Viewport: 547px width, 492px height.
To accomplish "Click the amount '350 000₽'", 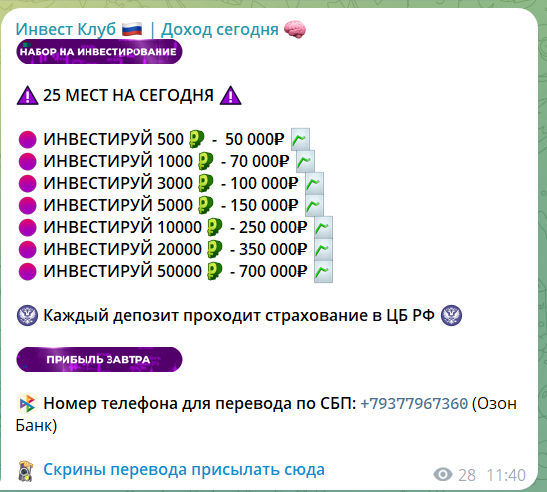I will (273, 249).
